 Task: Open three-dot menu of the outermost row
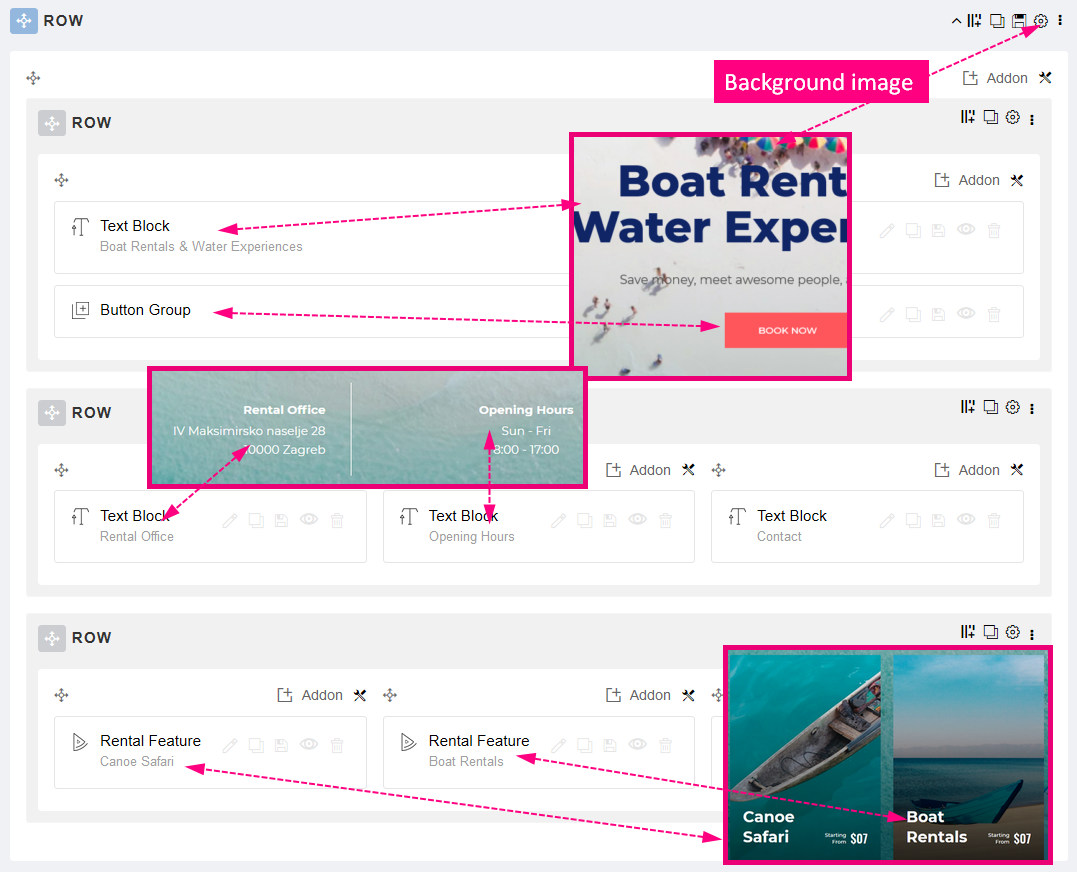click(x=1060, y=21)
